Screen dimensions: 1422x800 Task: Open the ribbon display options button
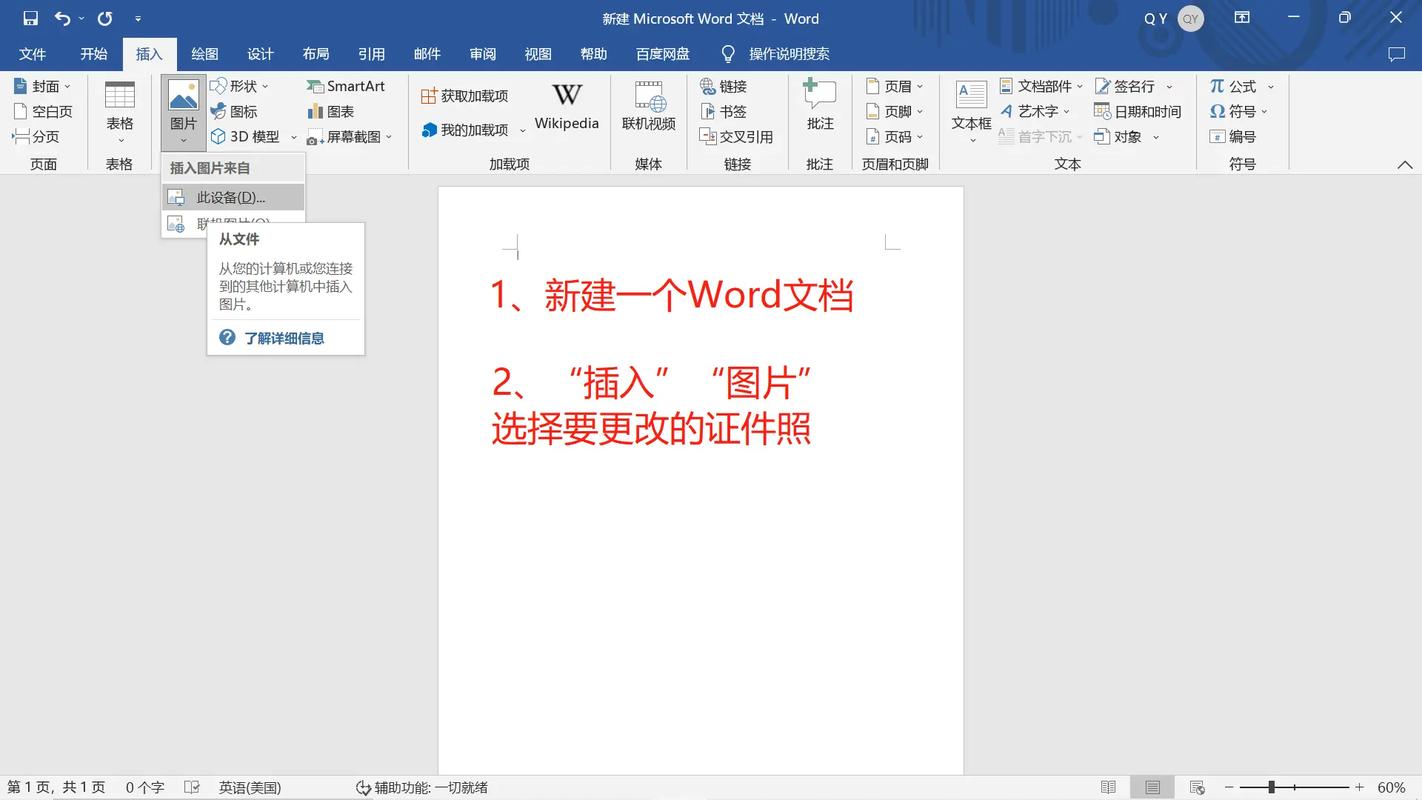click(1242, 18)
